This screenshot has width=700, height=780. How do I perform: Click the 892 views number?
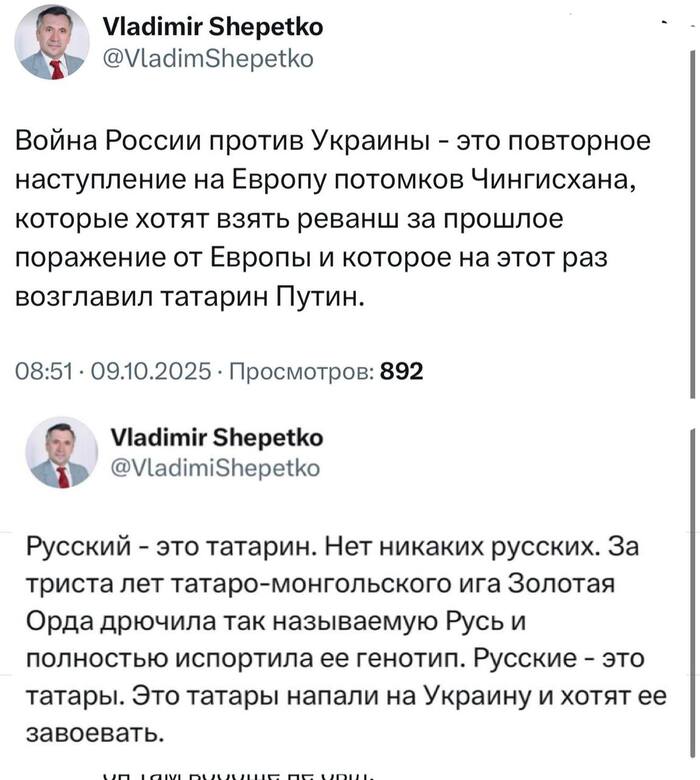tap(402, 372)
